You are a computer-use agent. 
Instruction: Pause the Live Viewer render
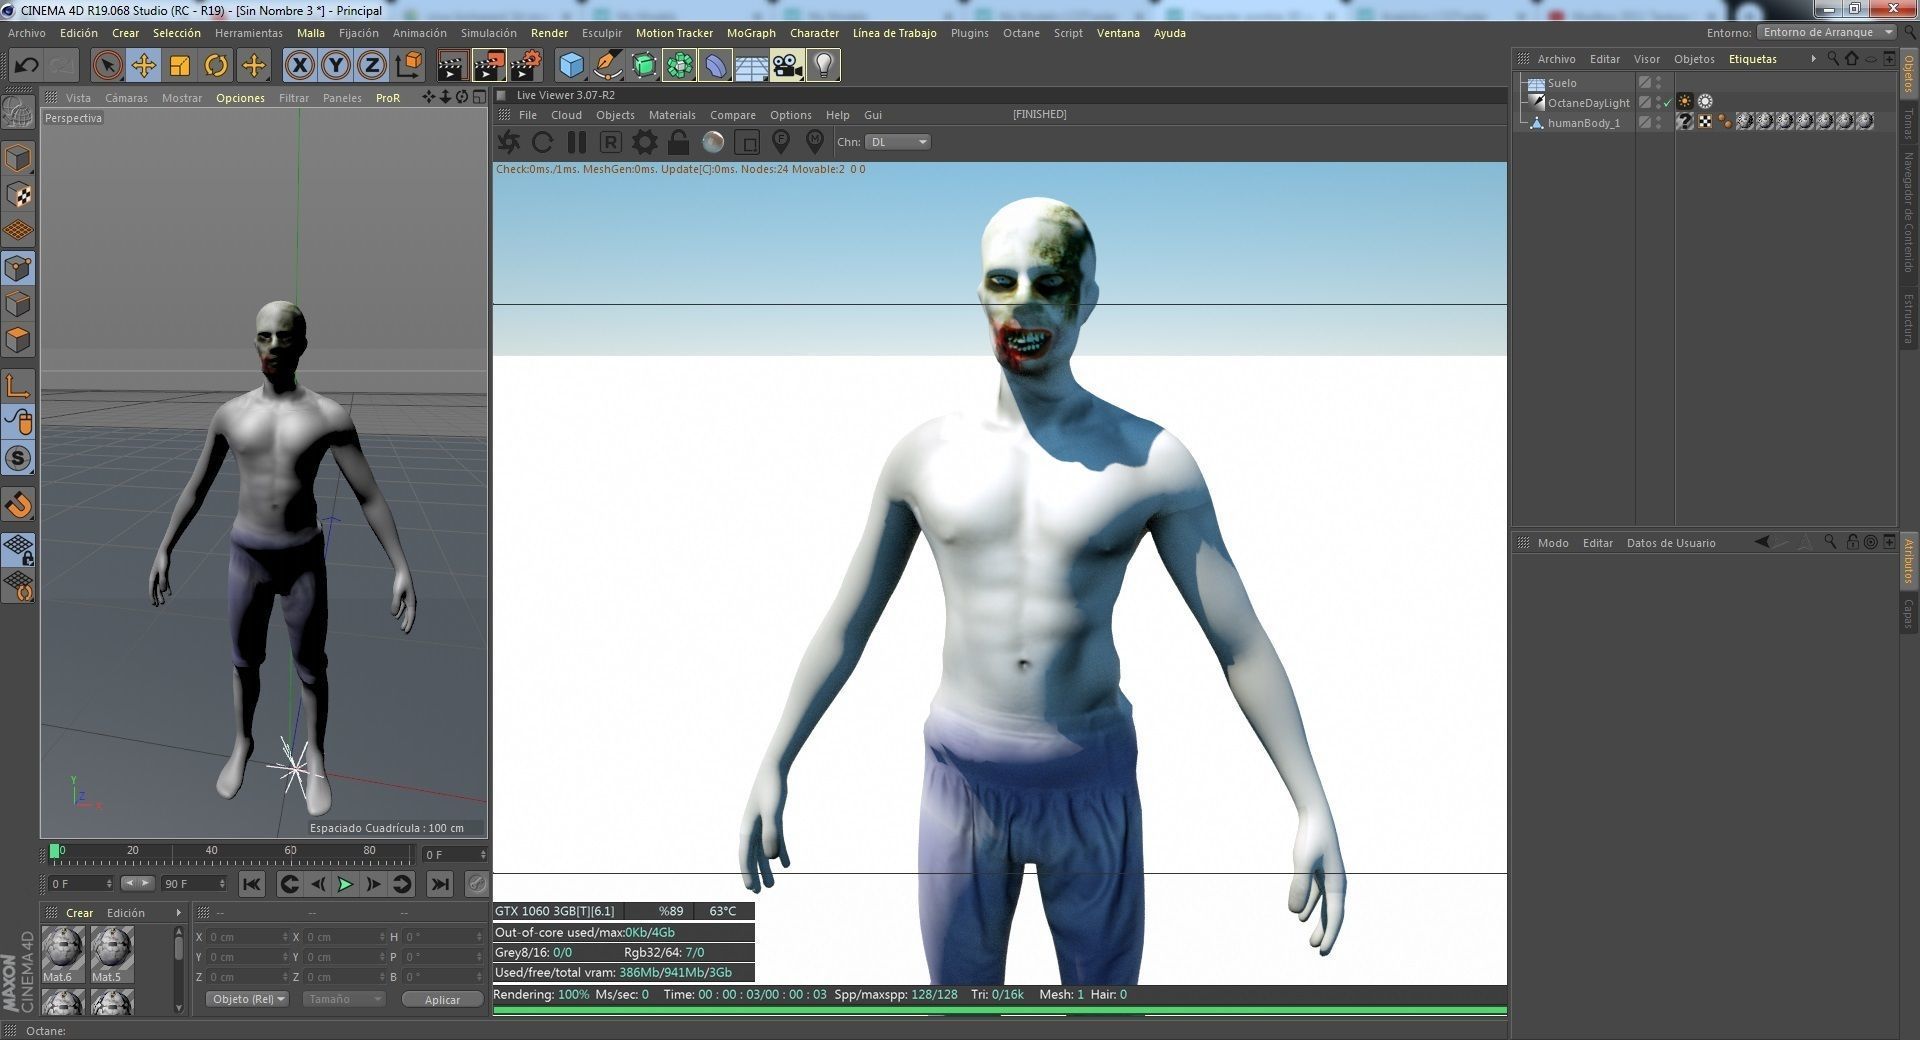[577, 142]
